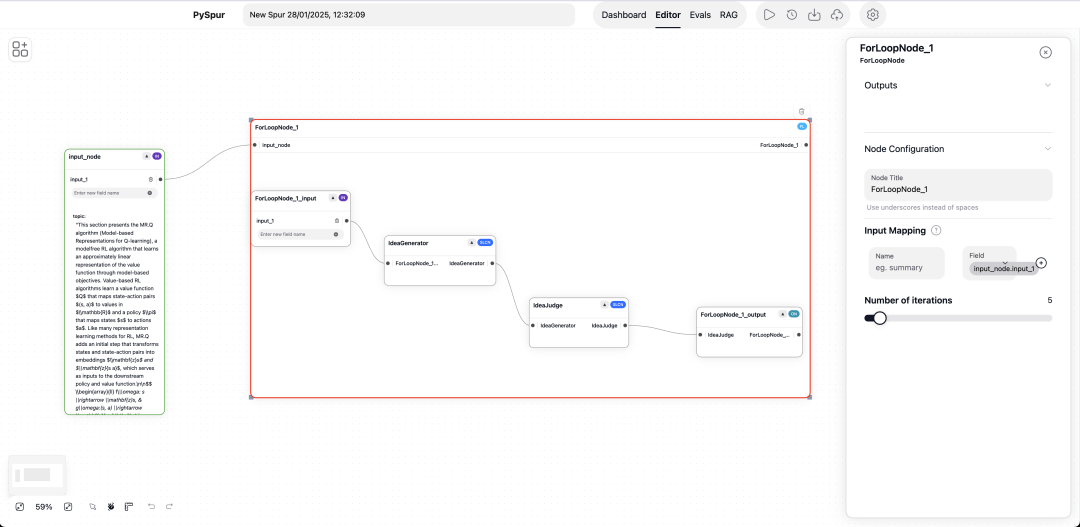Click the cloud upload deploy icon
Viewport: 1080px width, 527px height.
837,15
